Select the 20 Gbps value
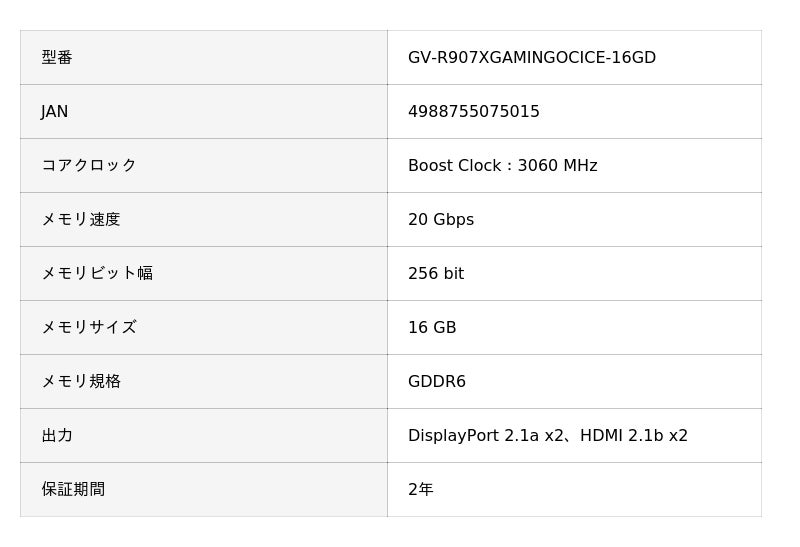The image size is (800, 547). 440,220
